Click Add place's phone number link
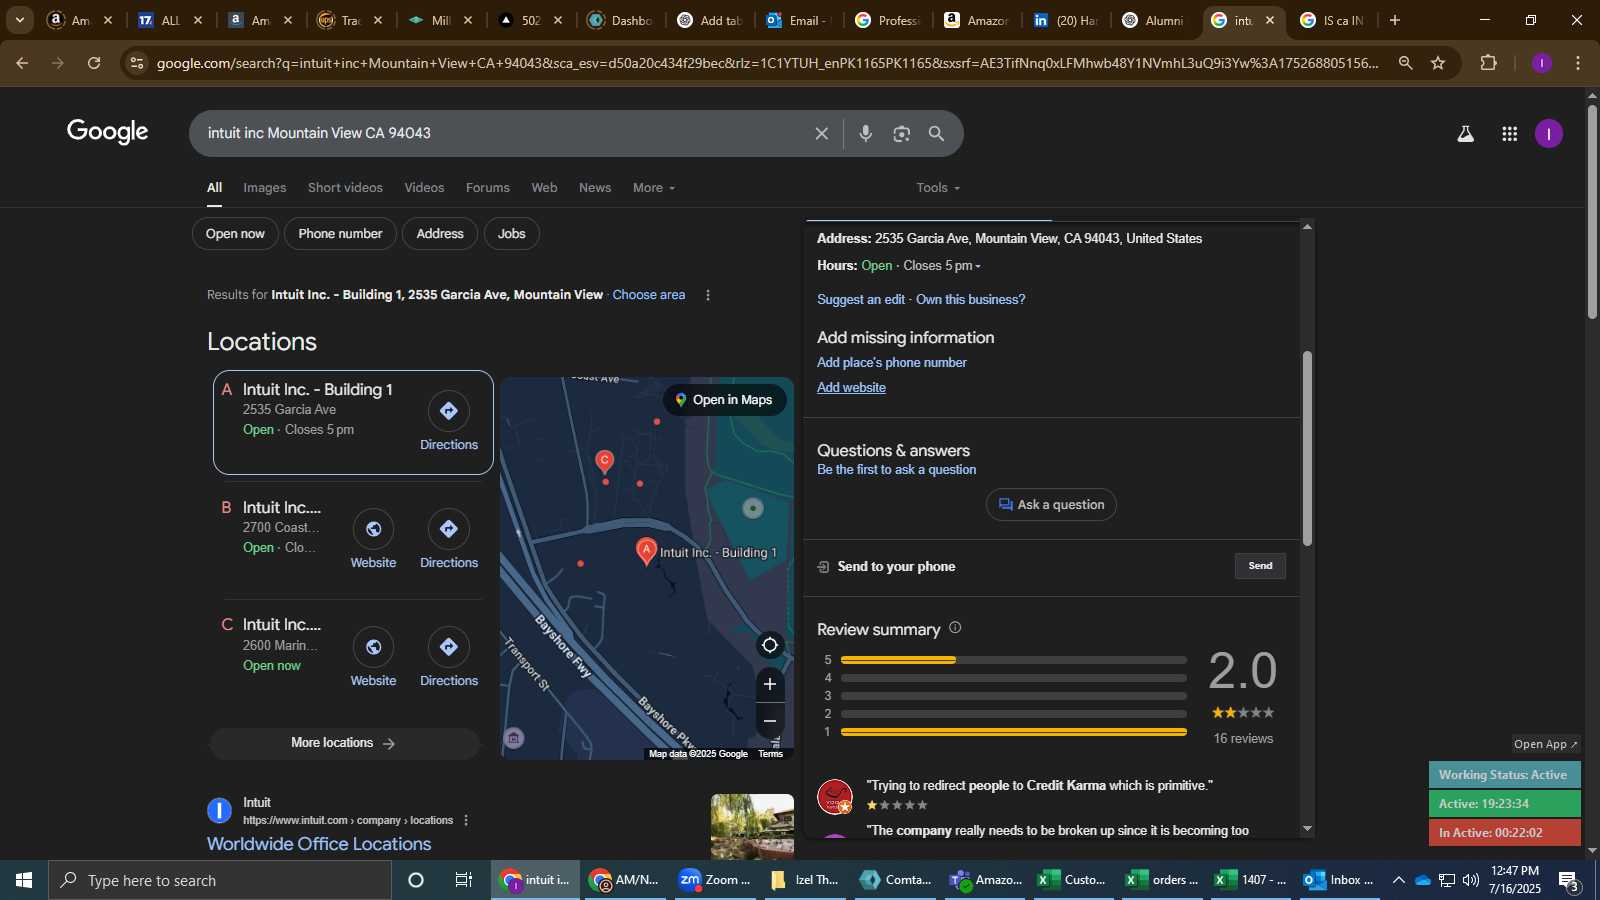The height and width of the screenshot is (900, 1600). click(892, 363)
